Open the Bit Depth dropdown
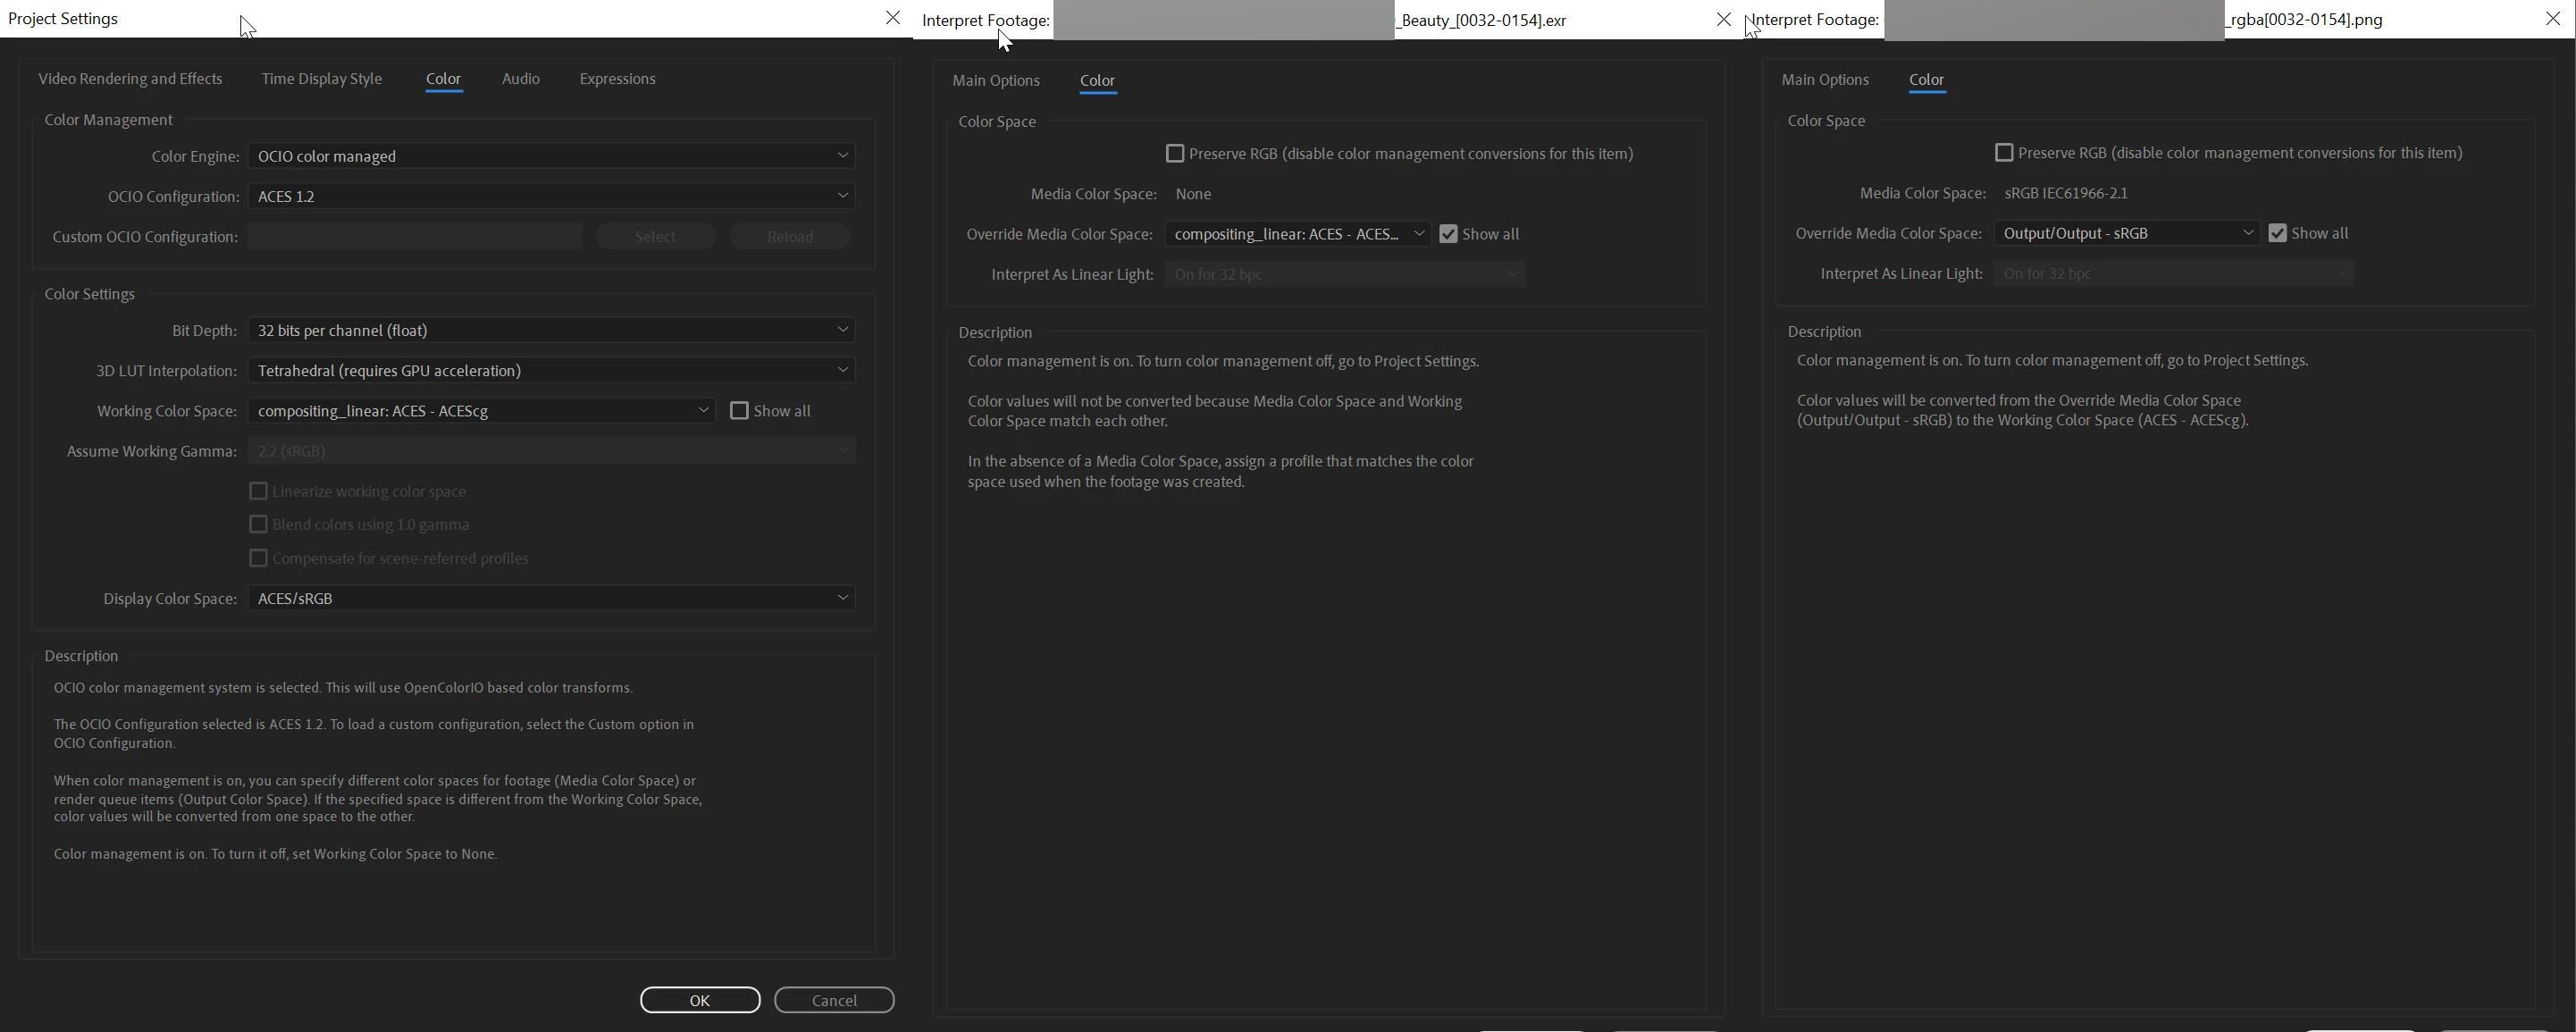The width and height of the screenshot is (2576, 1032). 551,330
